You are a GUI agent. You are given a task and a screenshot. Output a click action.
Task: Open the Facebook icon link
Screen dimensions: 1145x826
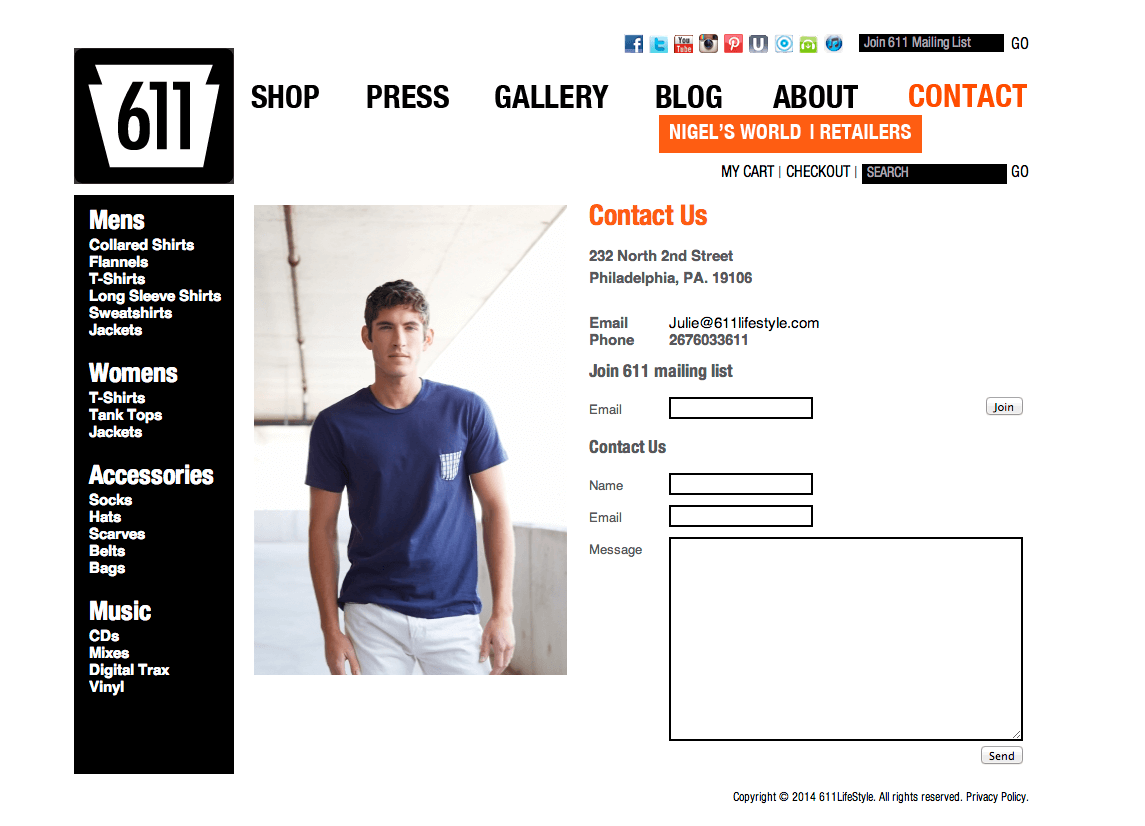pos(634,44)
